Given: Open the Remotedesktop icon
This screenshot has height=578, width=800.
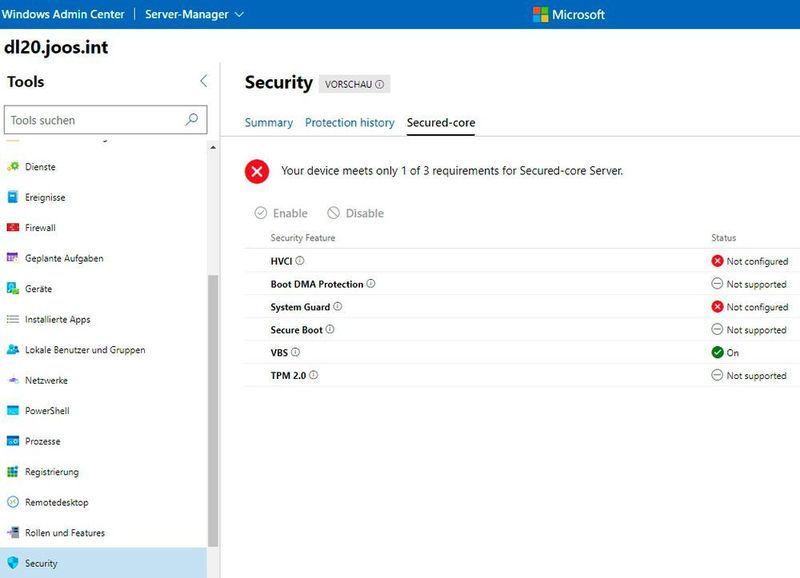Looking at the screenshot, I should pos(13,502).
